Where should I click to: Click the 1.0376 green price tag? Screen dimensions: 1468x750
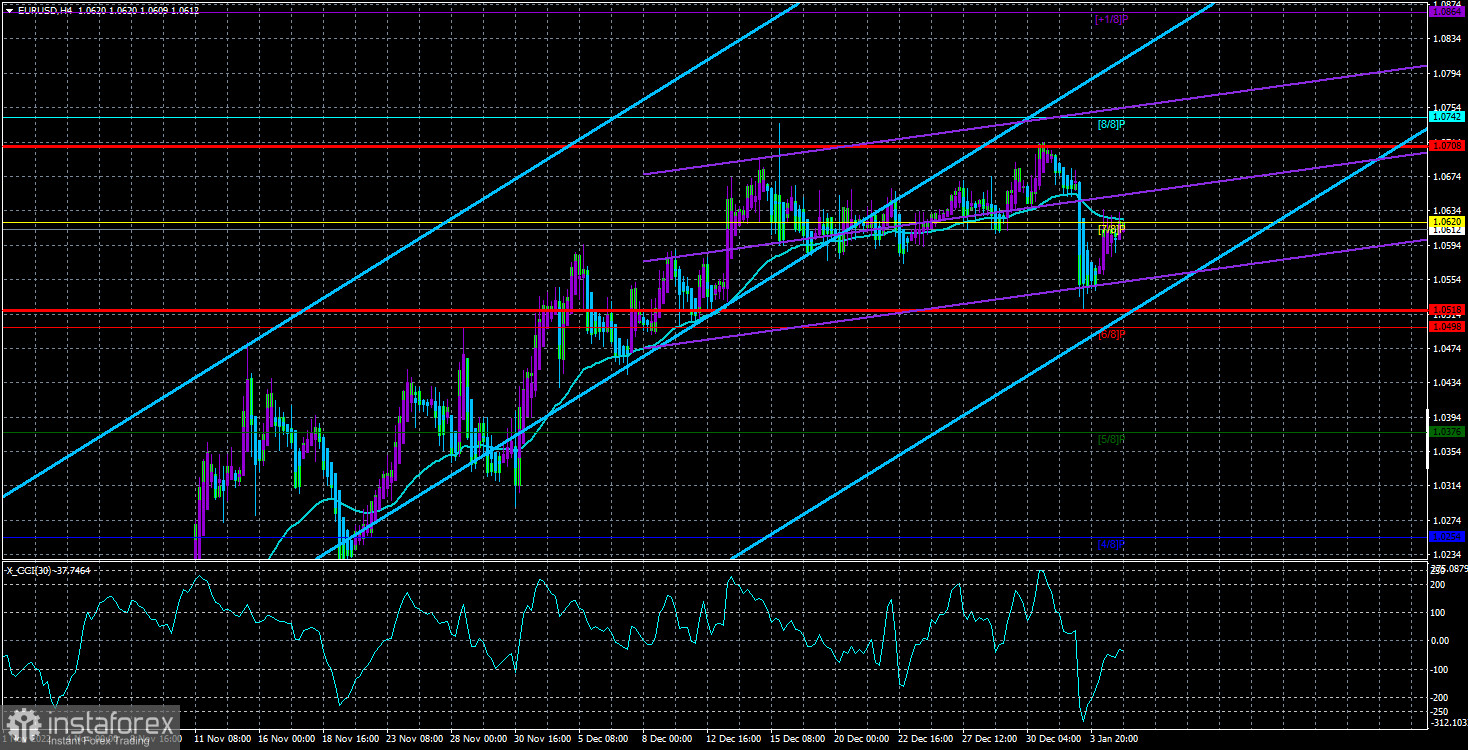point(1447,432)
